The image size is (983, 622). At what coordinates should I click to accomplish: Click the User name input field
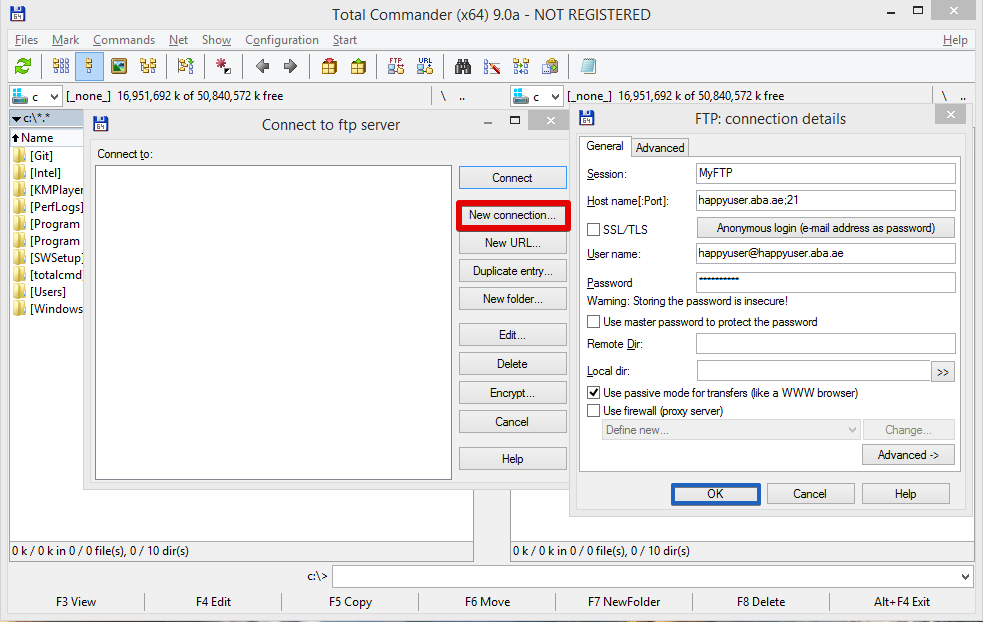[826, 253]
